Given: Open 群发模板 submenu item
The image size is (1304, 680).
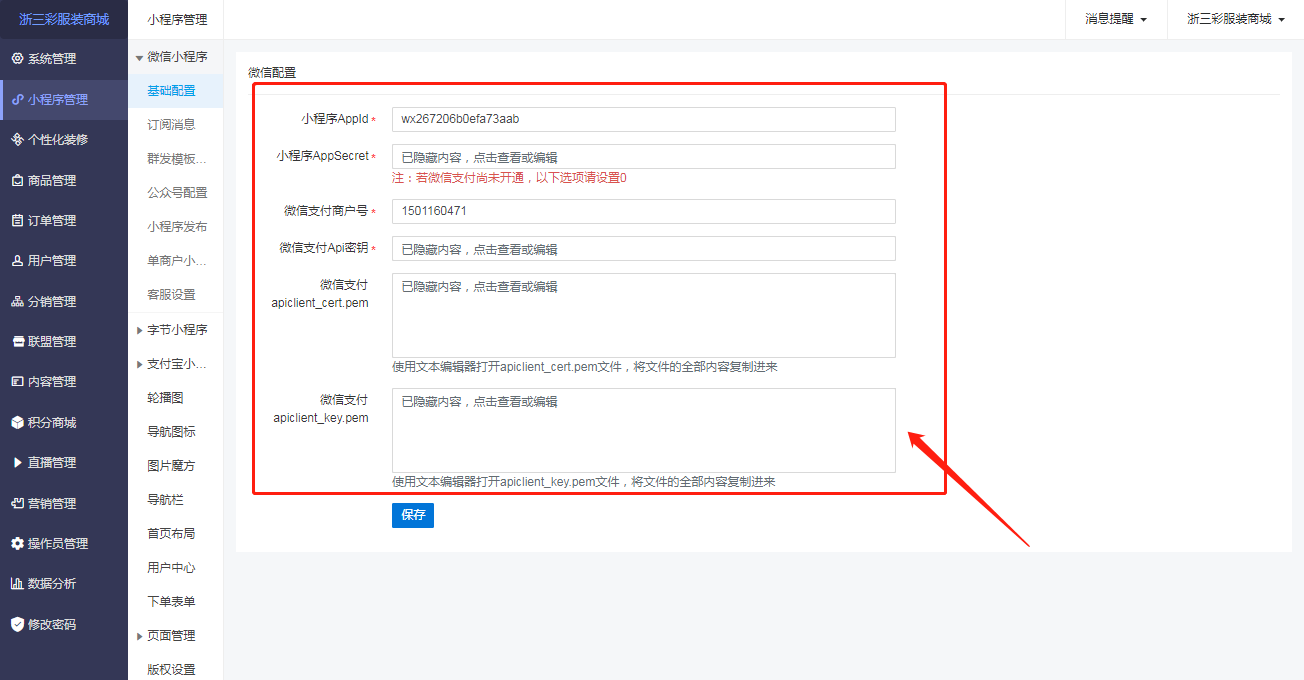Looking at the screenshot, I should [175, 159].
